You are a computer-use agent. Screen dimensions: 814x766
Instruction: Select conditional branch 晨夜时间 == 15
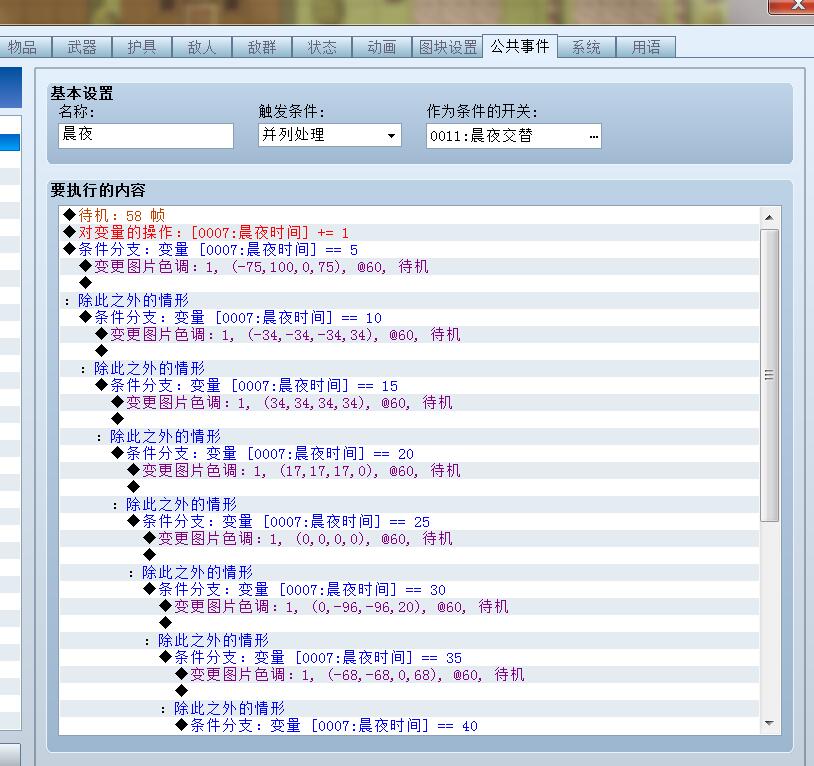point(409,386)
